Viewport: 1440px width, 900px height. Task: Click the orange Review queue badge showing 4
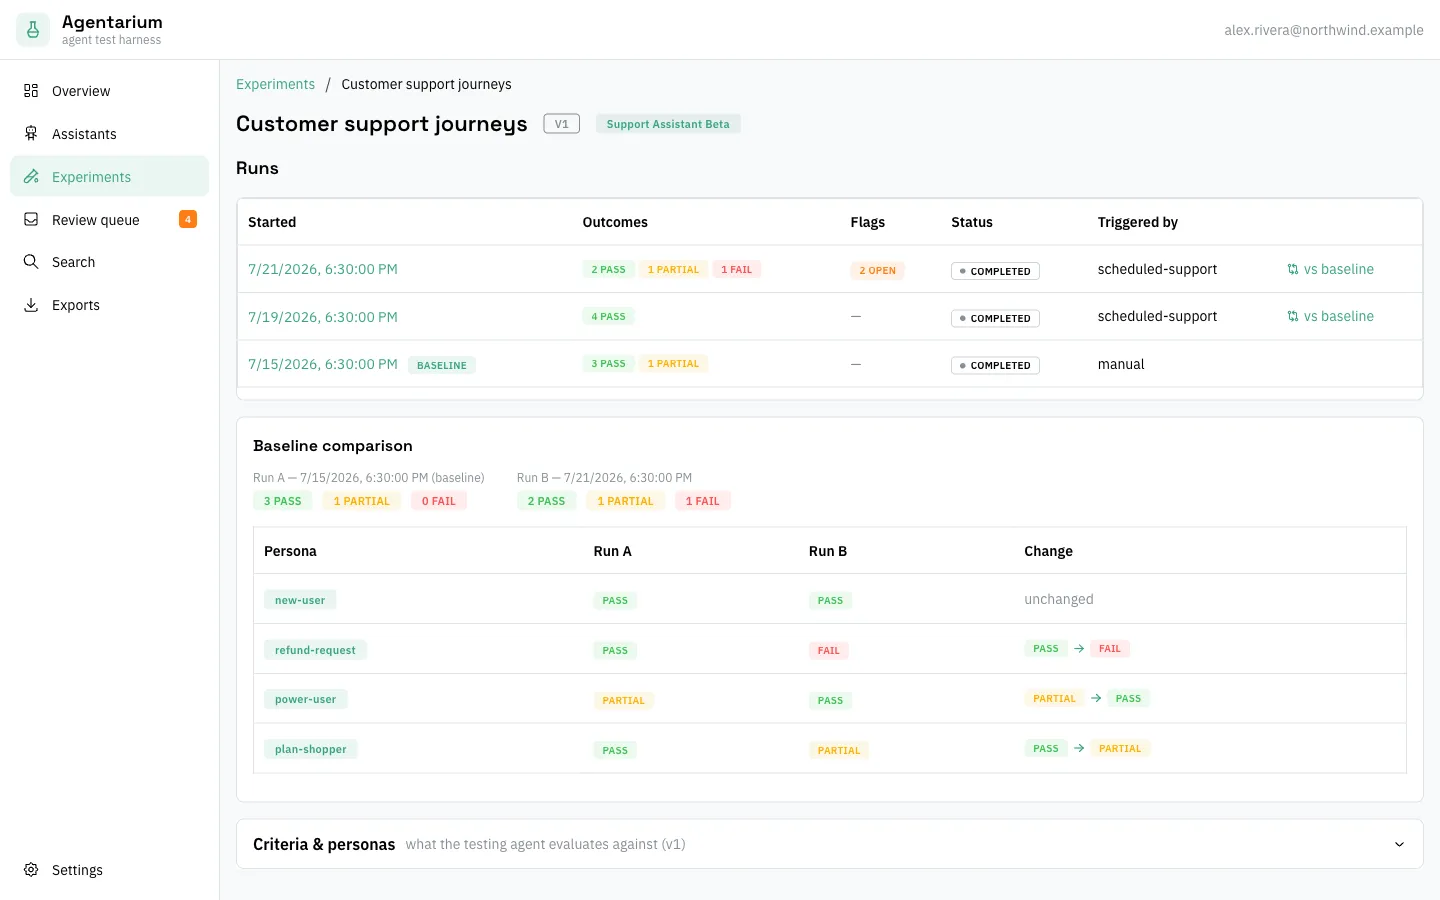point(188,219)
